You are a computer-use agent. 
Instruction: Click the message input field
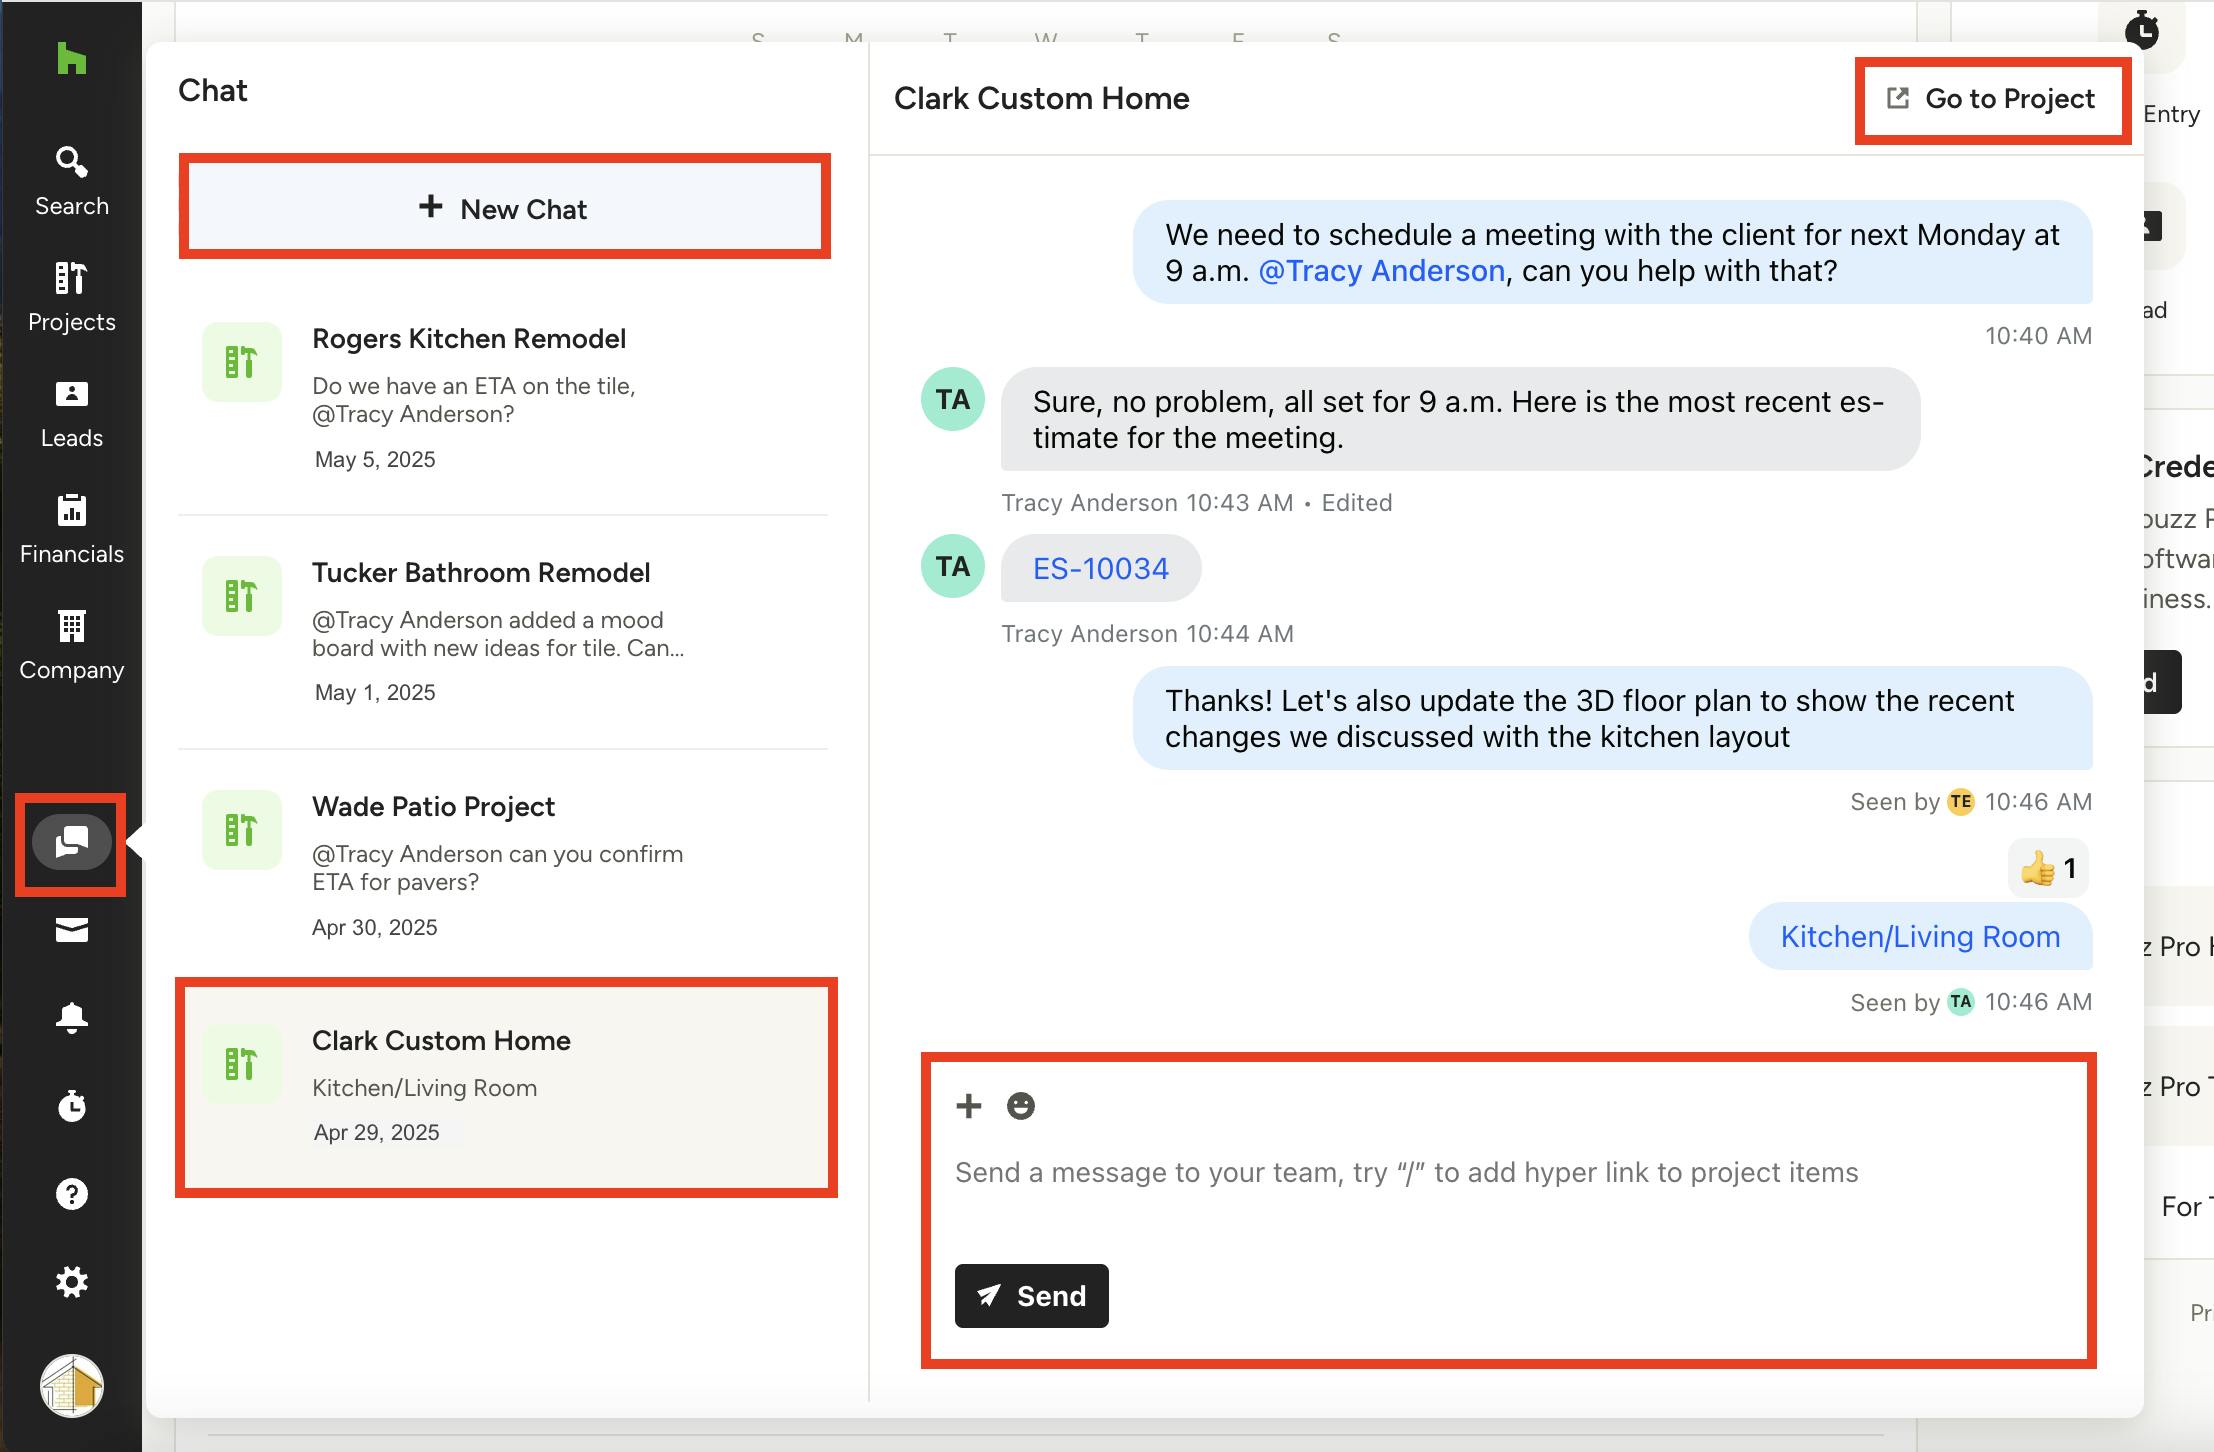(x=1405, y=1172)
